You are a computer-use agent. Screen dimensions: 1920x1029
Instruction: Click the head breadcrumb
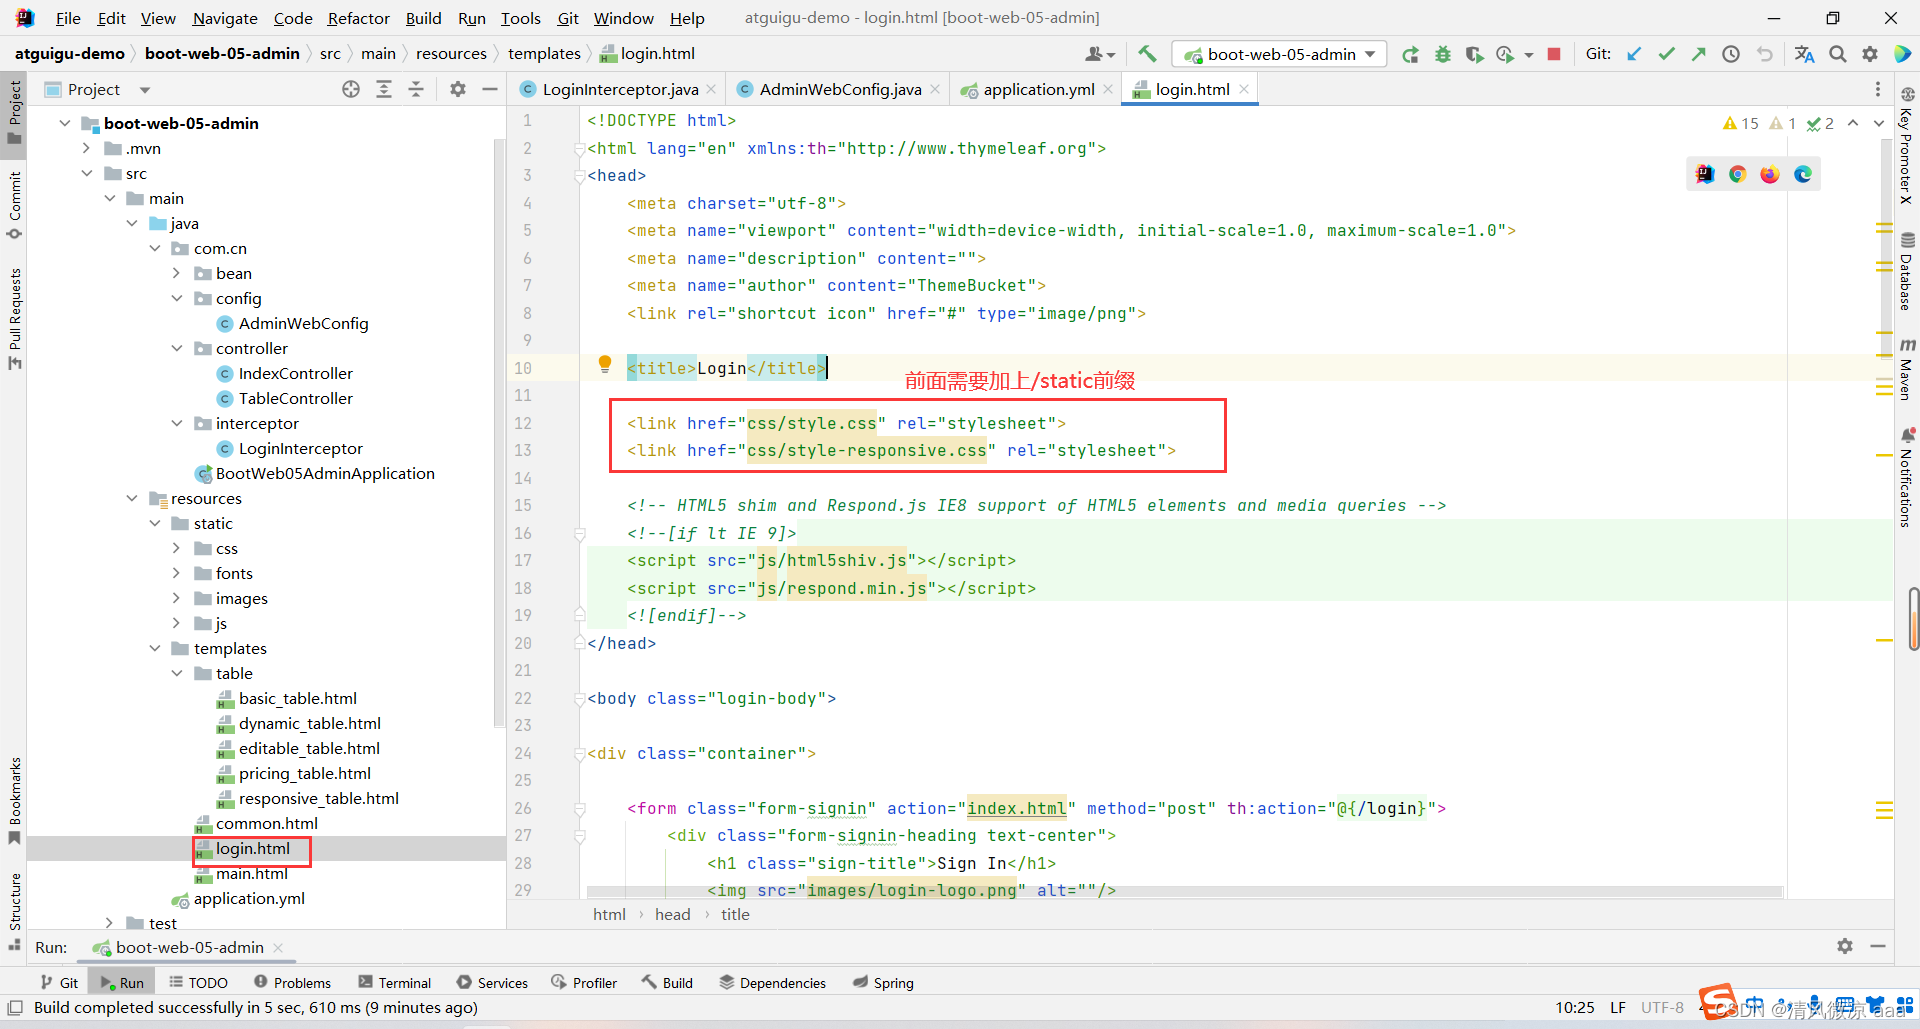[x=672, y=914]
